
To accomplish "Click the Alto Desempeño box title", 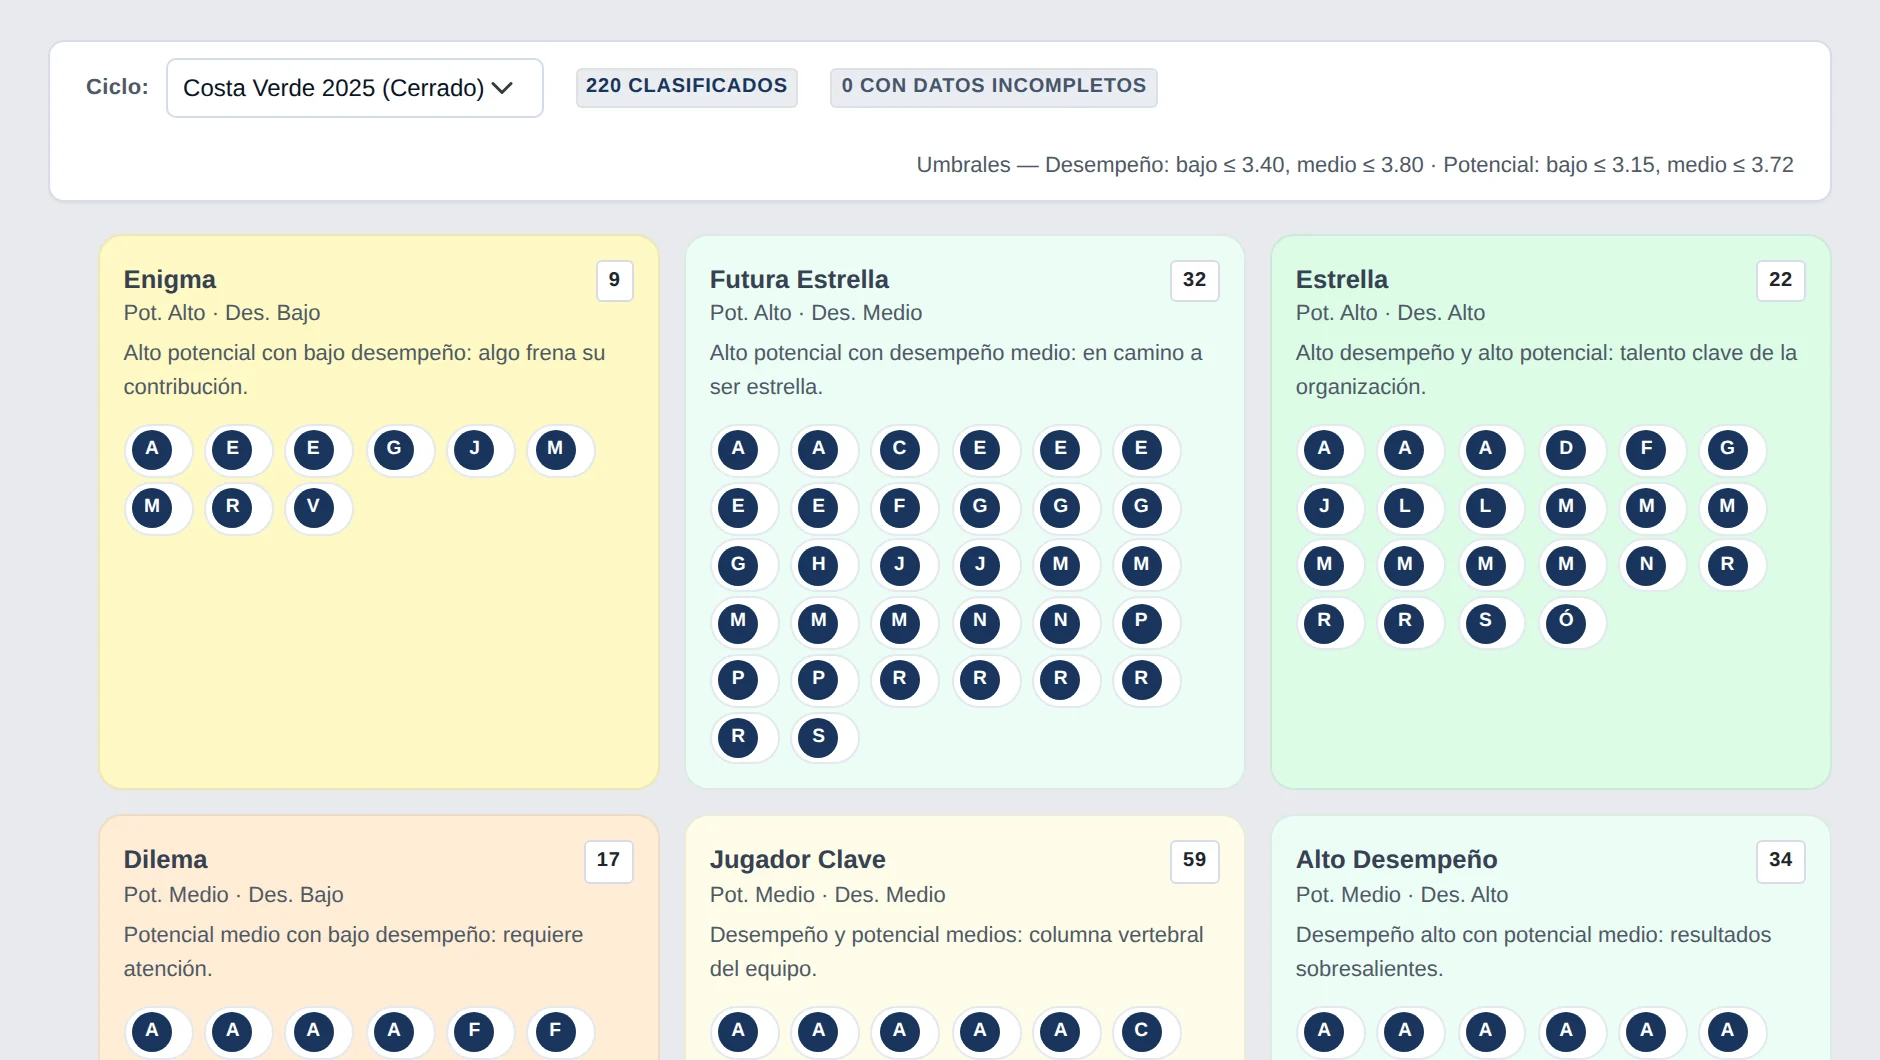I will coord(1397,859).
